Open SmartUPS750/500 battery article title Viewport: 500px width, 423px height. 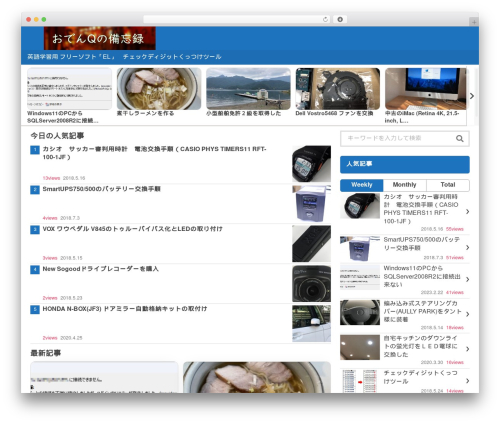click(x=102, y=189)
